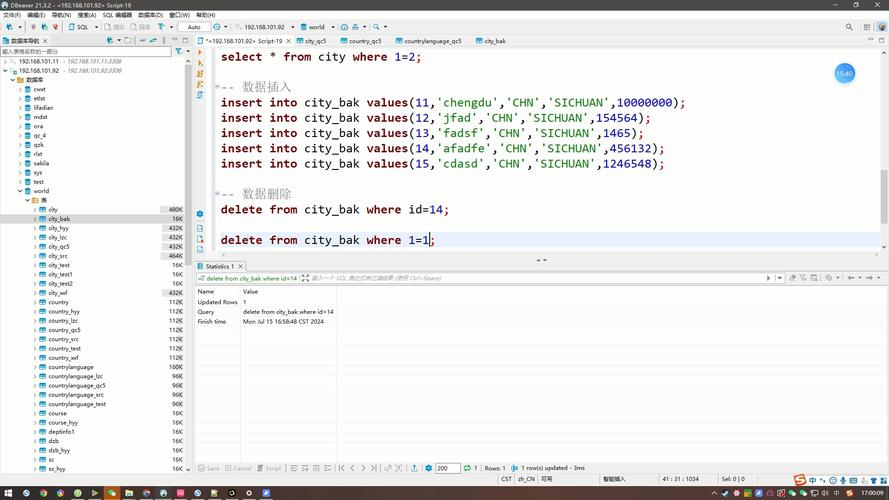Click the collapse-all icon in navigator header
Image resolution: width=889 pixels, height=500 pixels.
142,41
